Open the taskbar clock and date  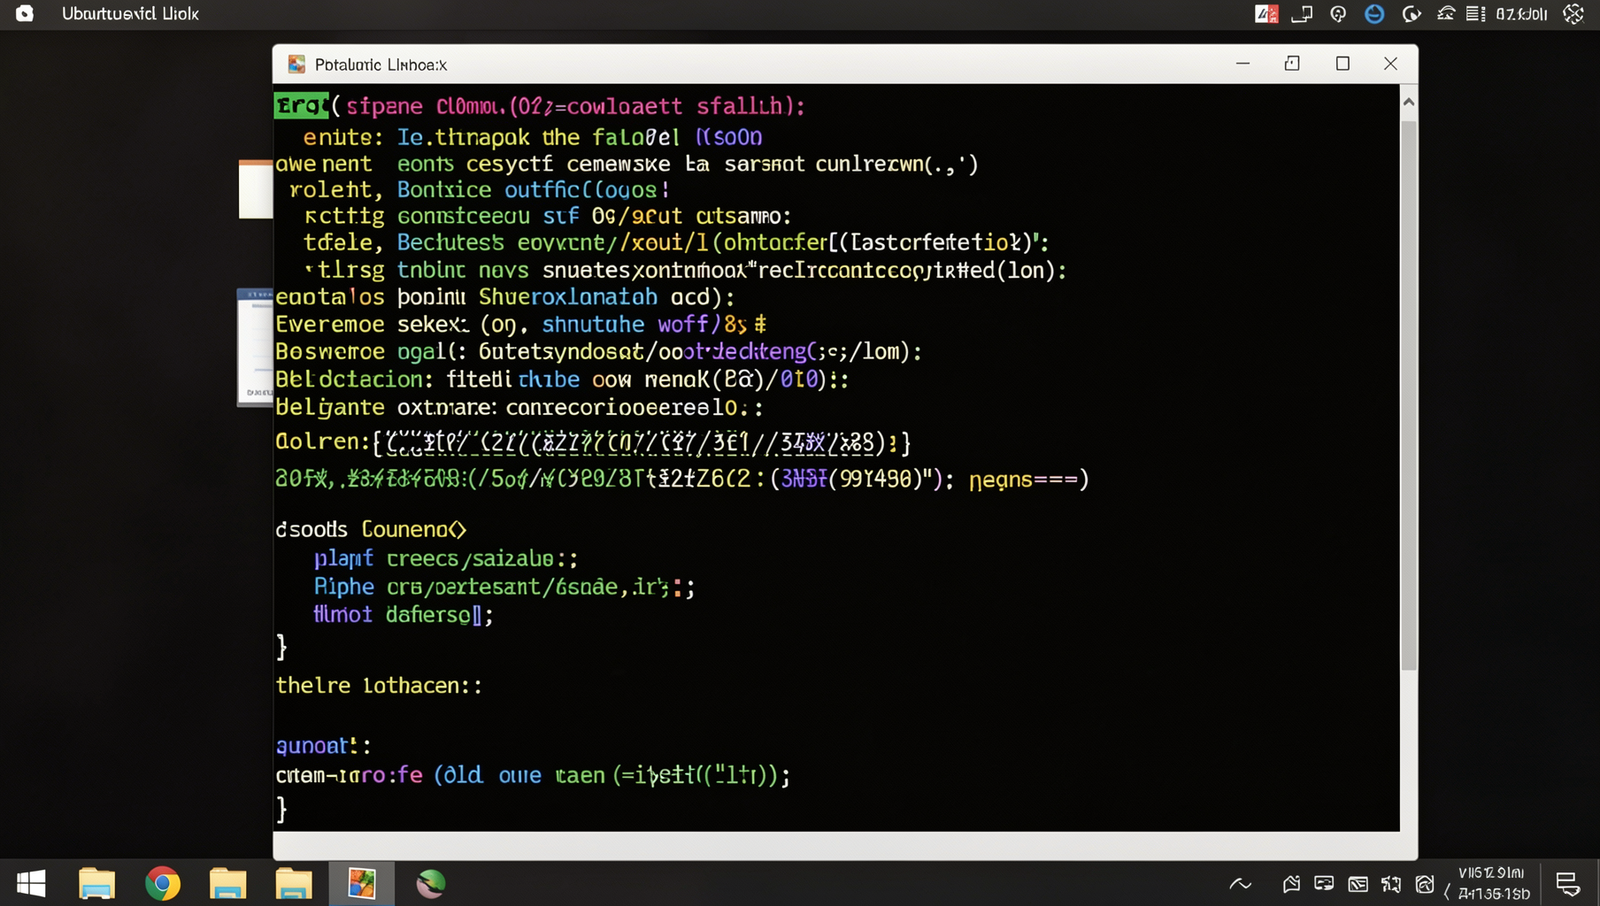coord(1493,884)
